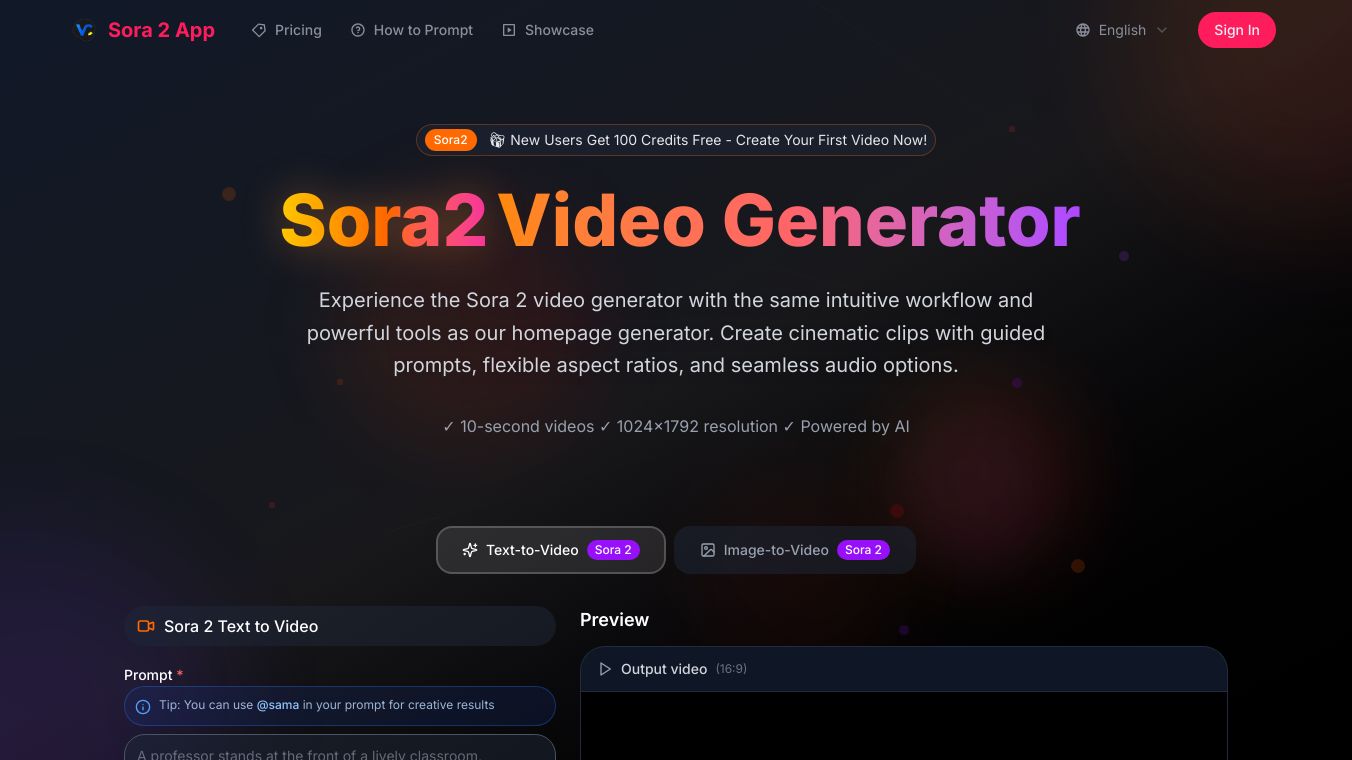Click the Sora2 Video Generator heading
Viewport: 1352px width, 760px height.
(680, 221)
